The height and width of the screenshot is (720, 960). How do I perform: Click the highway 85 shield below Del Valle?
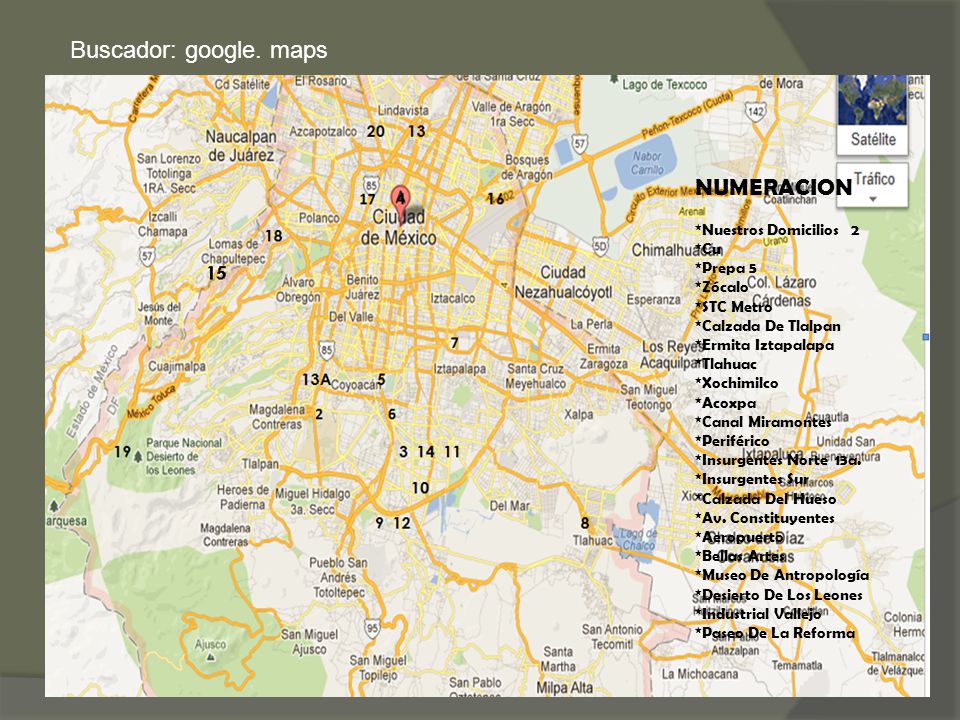click(x=326, y=351)
